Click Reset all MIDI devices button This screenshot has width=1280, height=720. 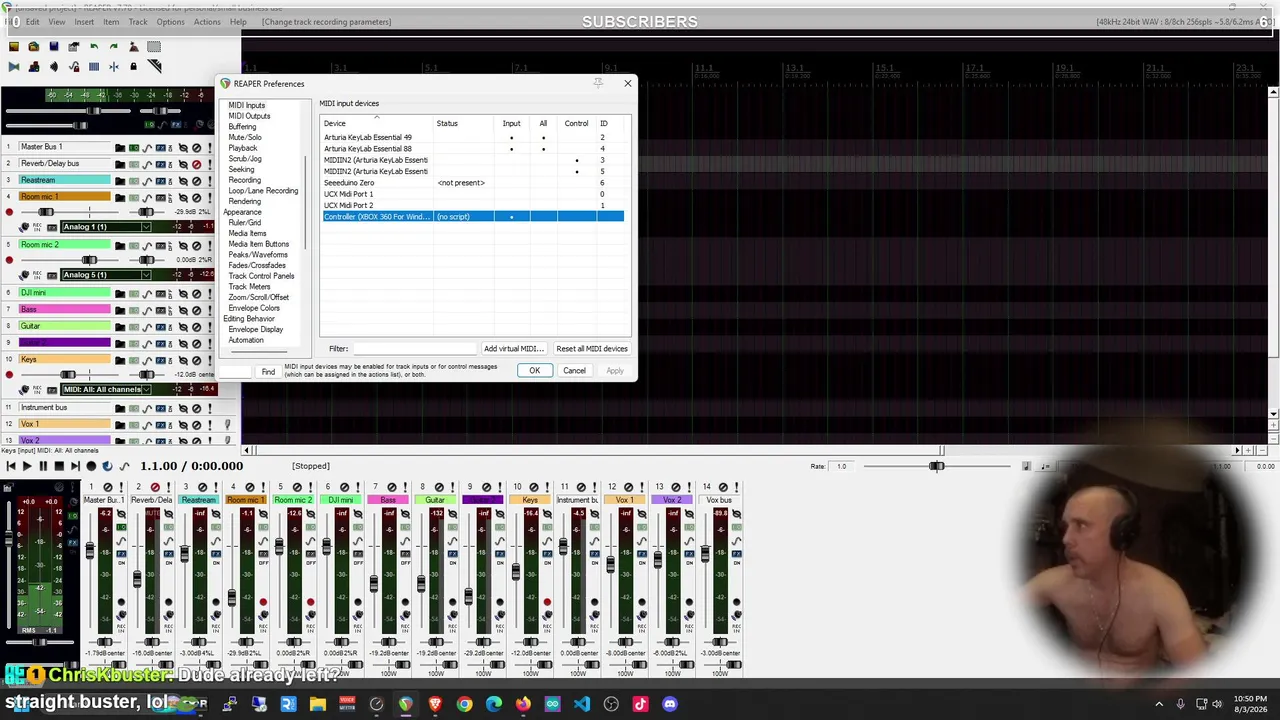592,349
